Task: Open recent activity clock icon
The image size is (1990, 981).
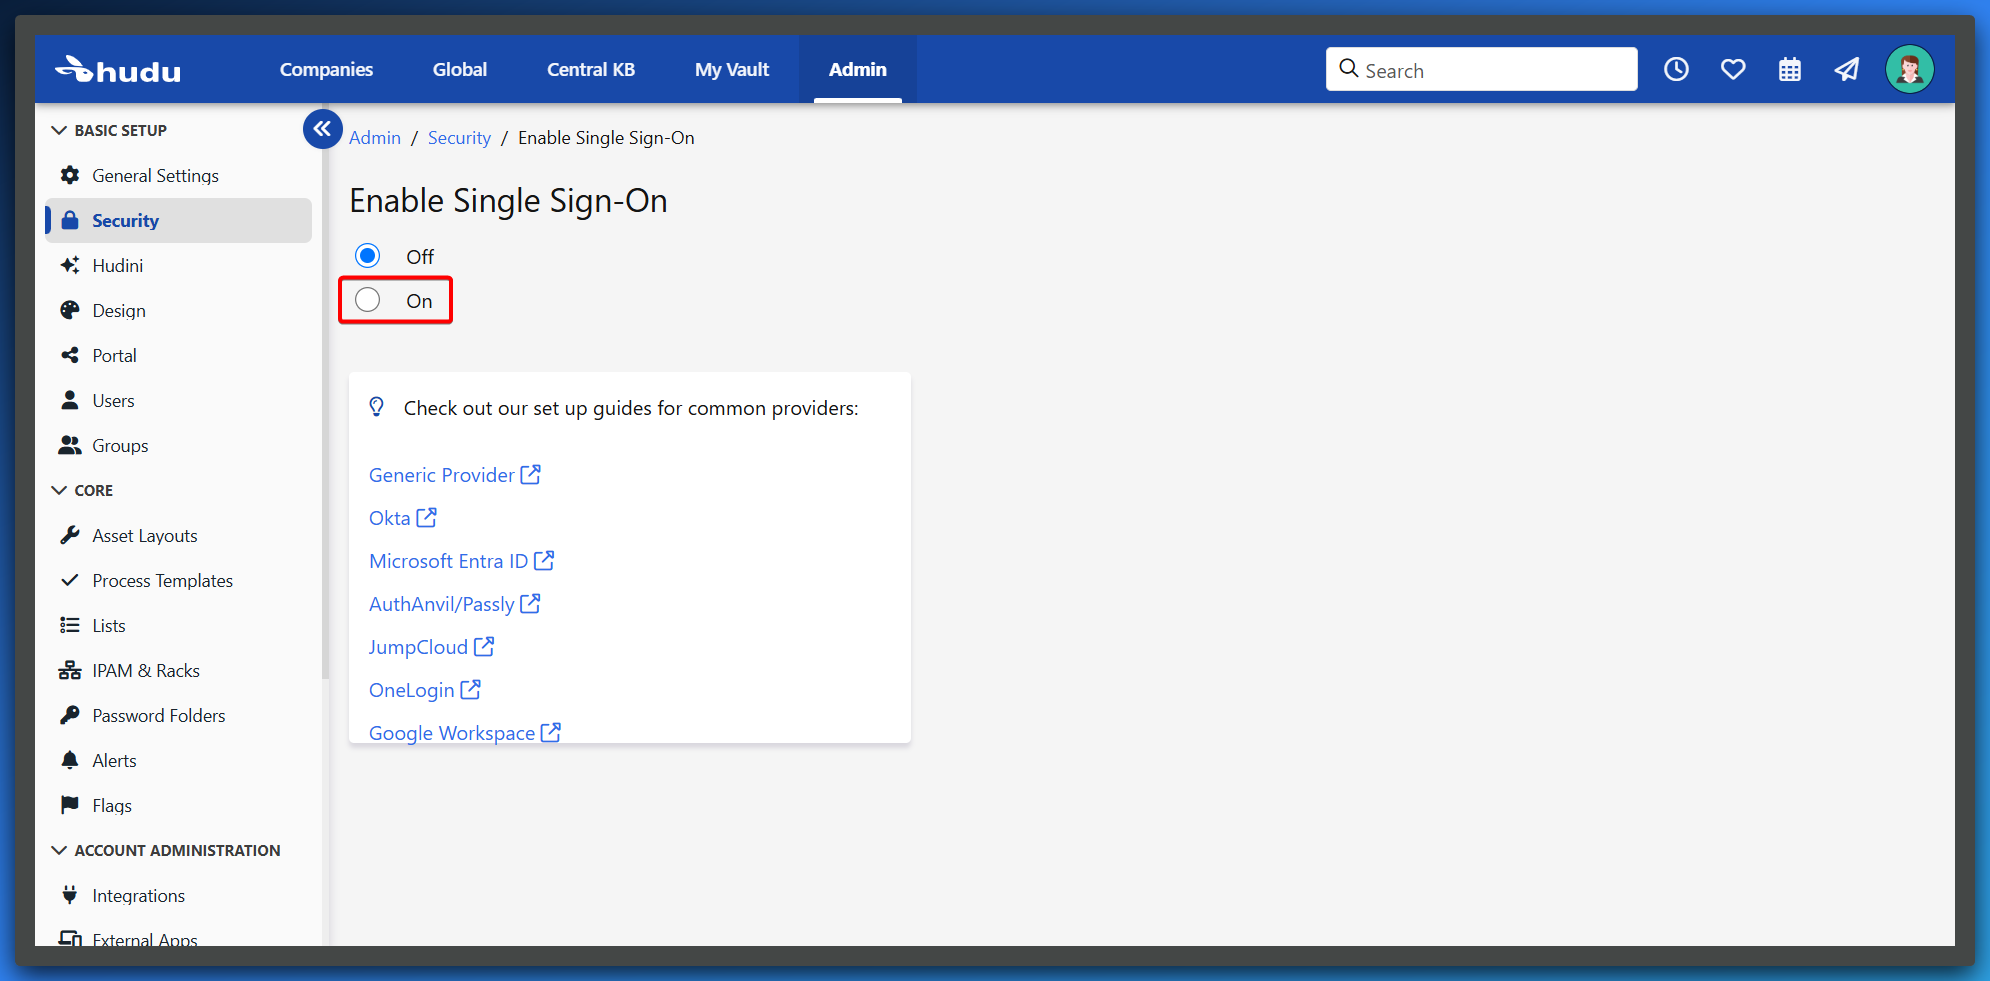Action: pyautogui.click(x=1676, y=69)
